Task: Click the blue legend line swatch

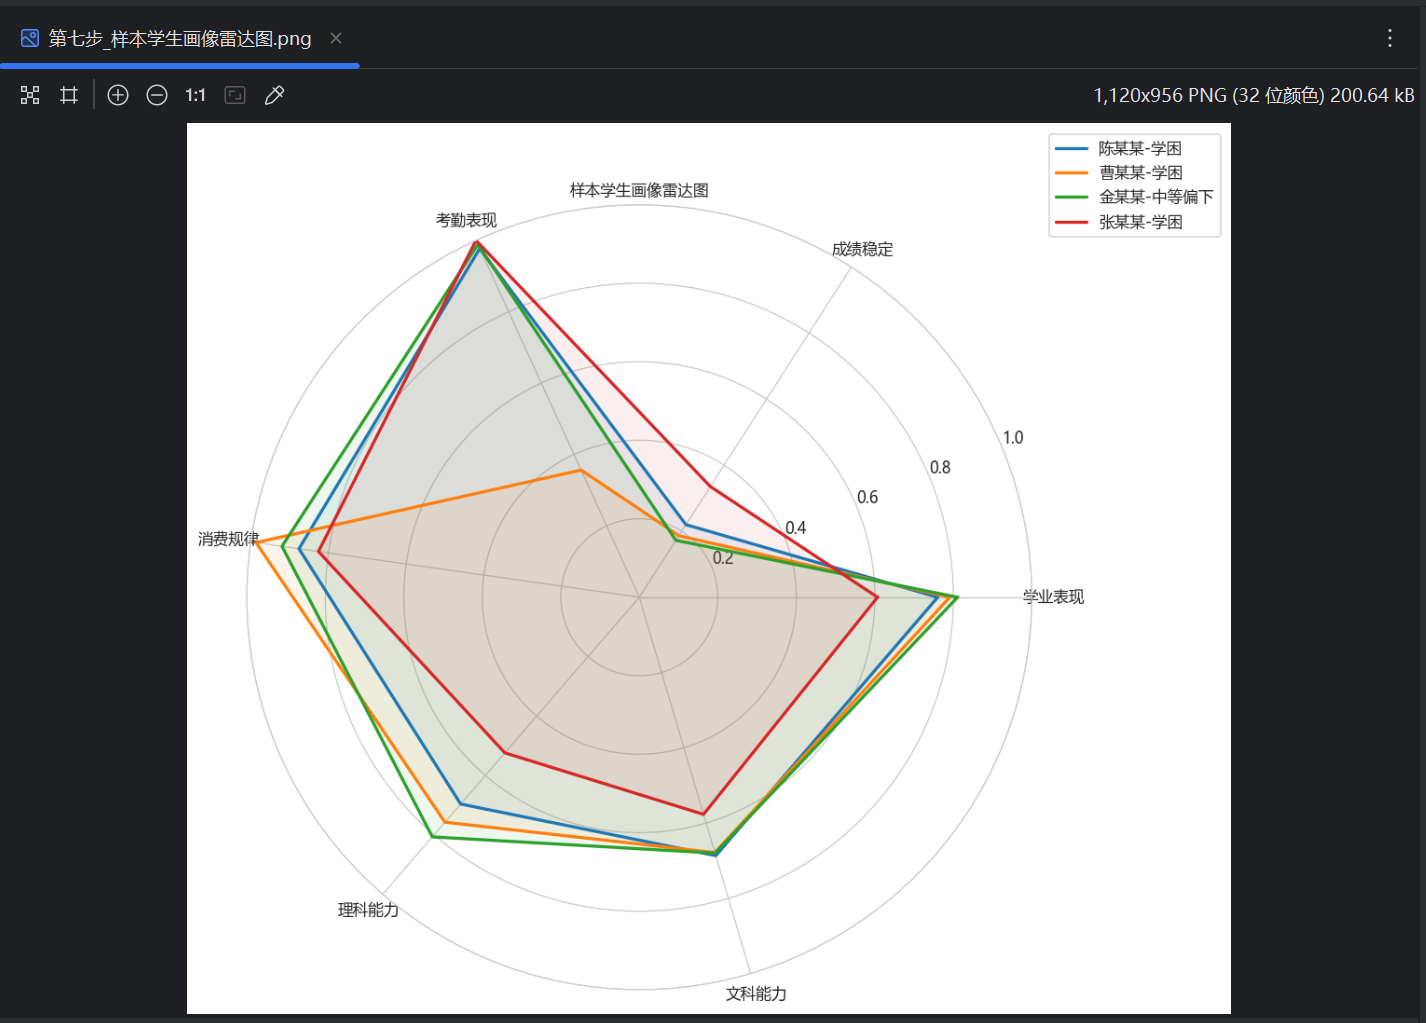Action: coord(1071,148)
